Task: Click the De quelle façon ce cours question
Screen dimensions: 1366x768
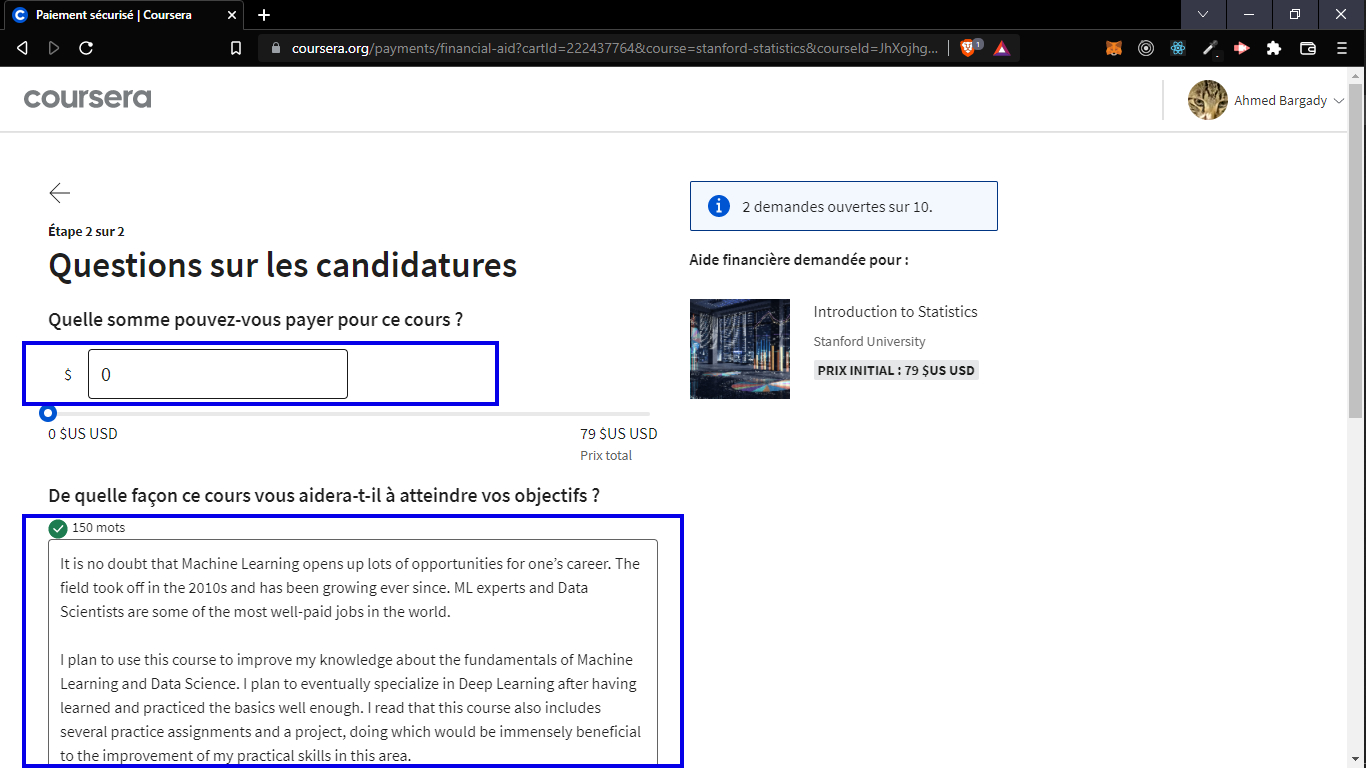Action: [324, 495]
